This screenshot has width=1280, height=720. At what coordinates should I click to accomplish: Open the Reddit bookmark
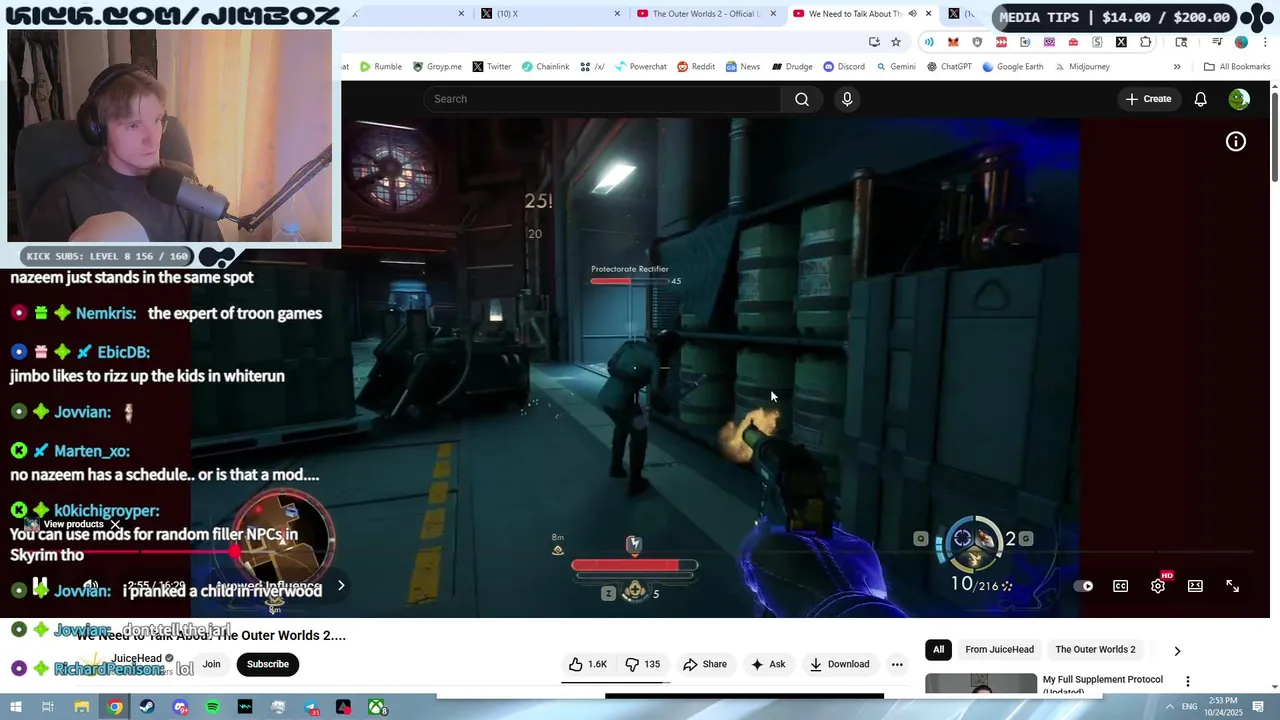tap(696, 67)
